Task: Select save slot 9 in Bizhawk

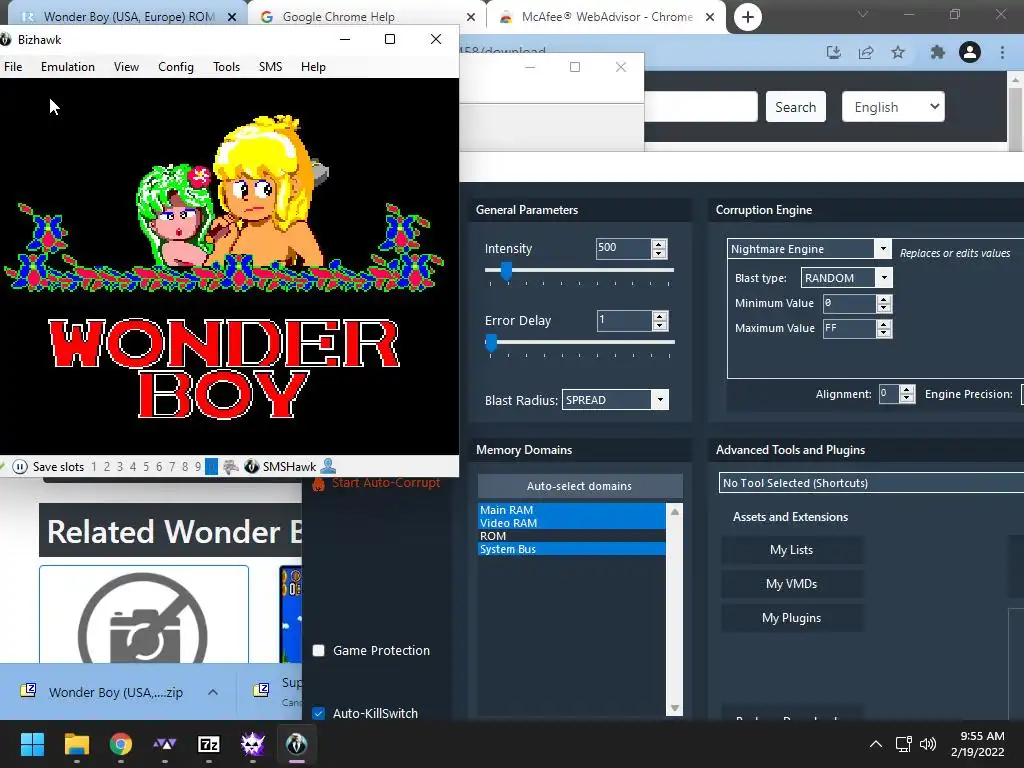Action: [198, 467]
